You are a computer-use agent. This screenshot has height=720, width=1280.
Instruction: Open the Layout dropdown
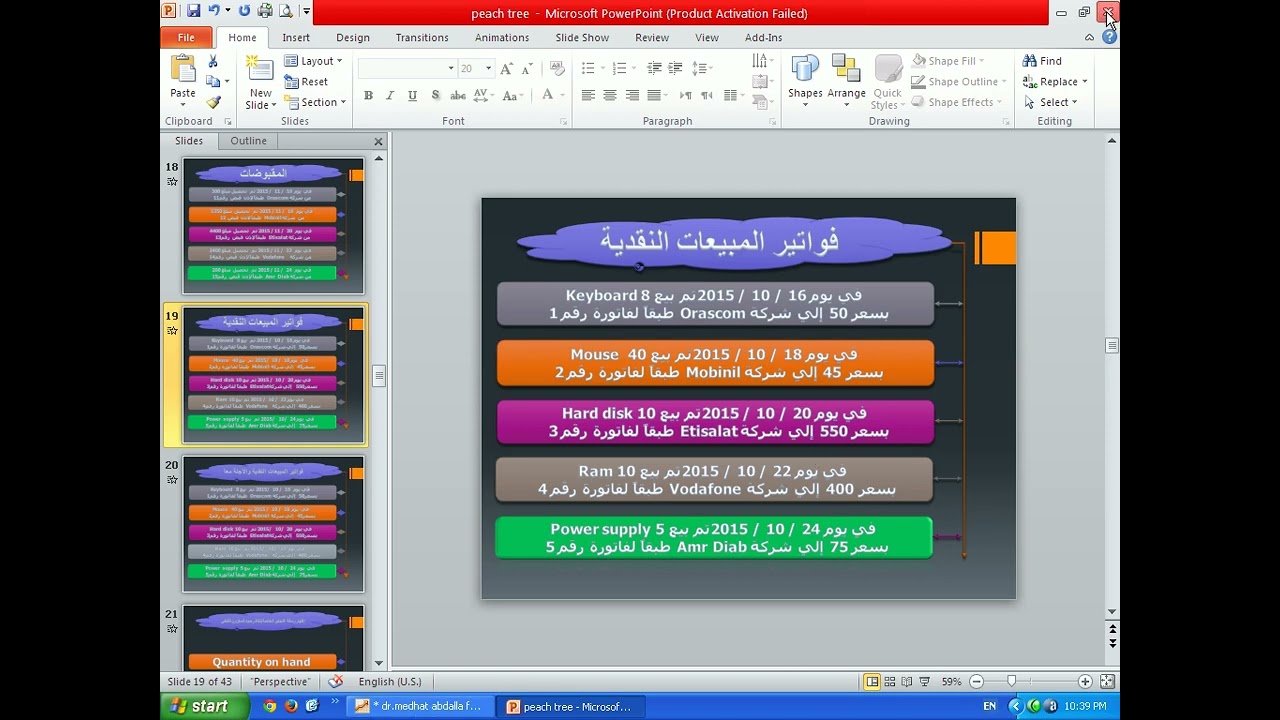(314, 61)
